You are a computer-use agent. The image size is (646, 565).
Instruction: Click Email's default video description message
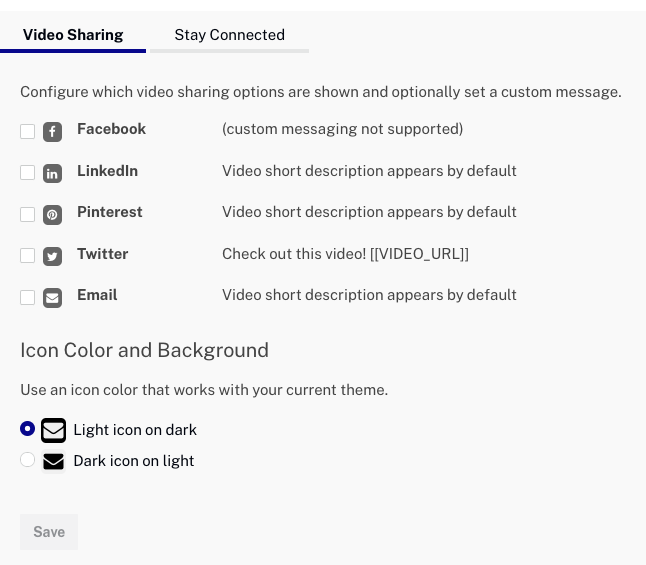[369, 295]
